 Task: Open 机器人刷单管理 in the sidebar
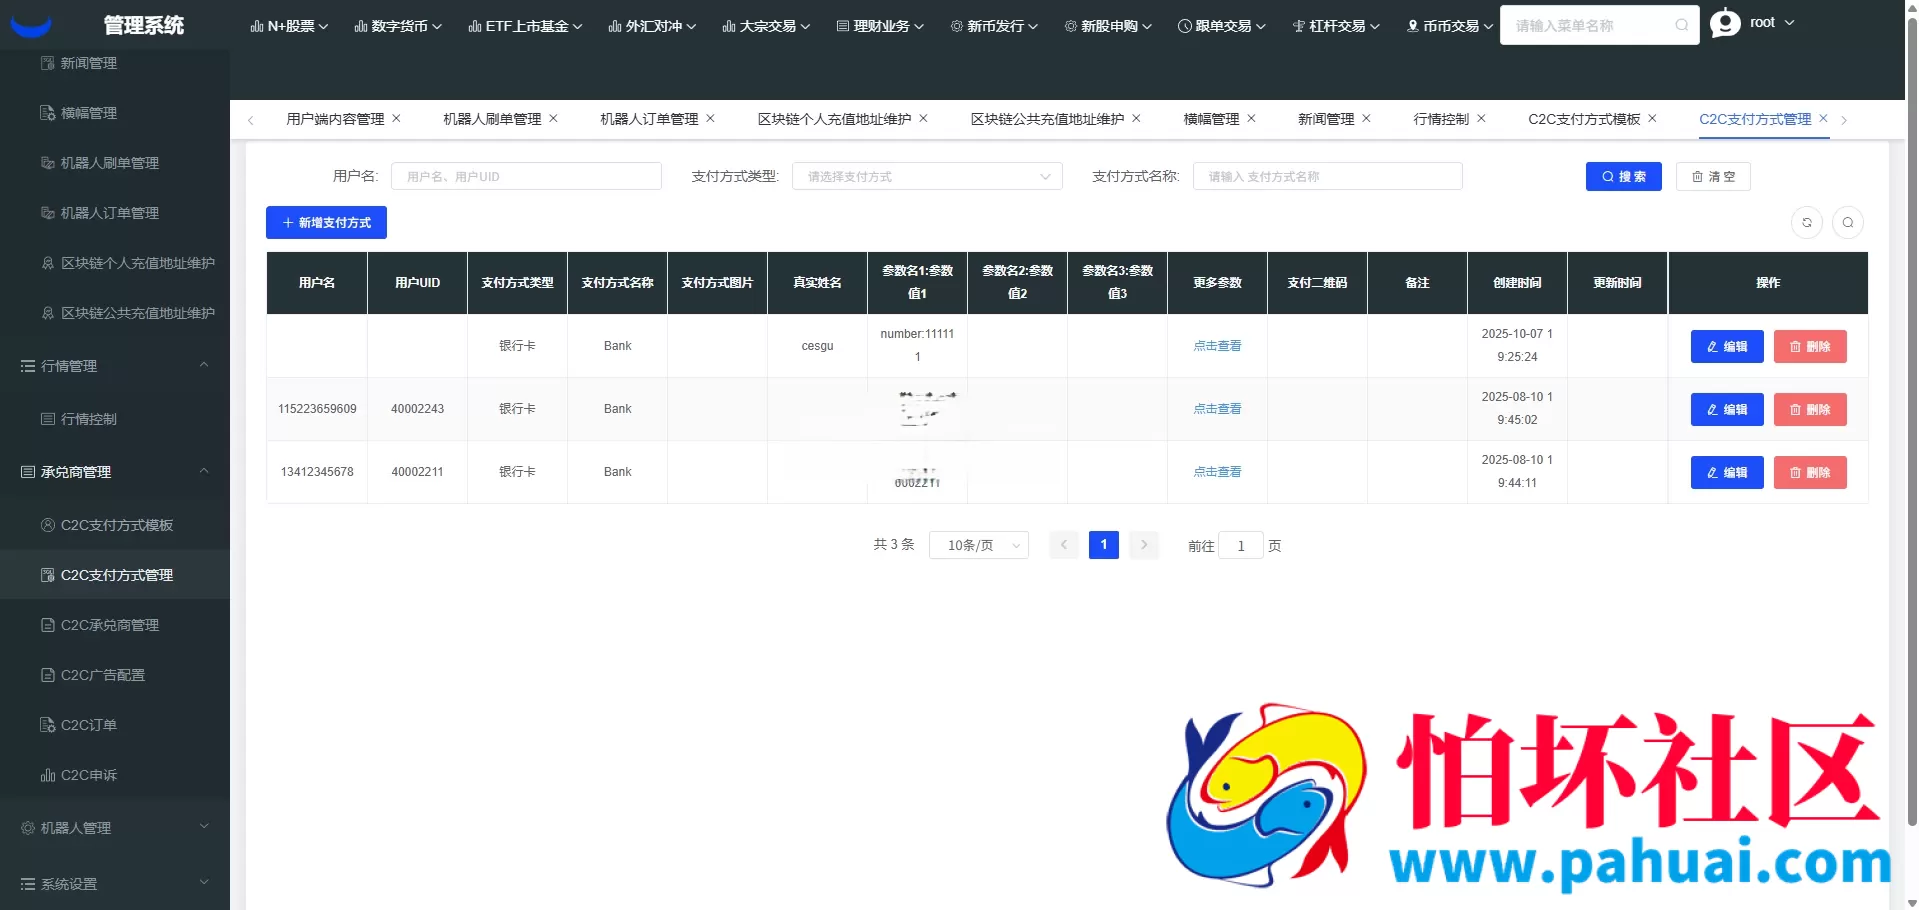(x=115, y=163)
